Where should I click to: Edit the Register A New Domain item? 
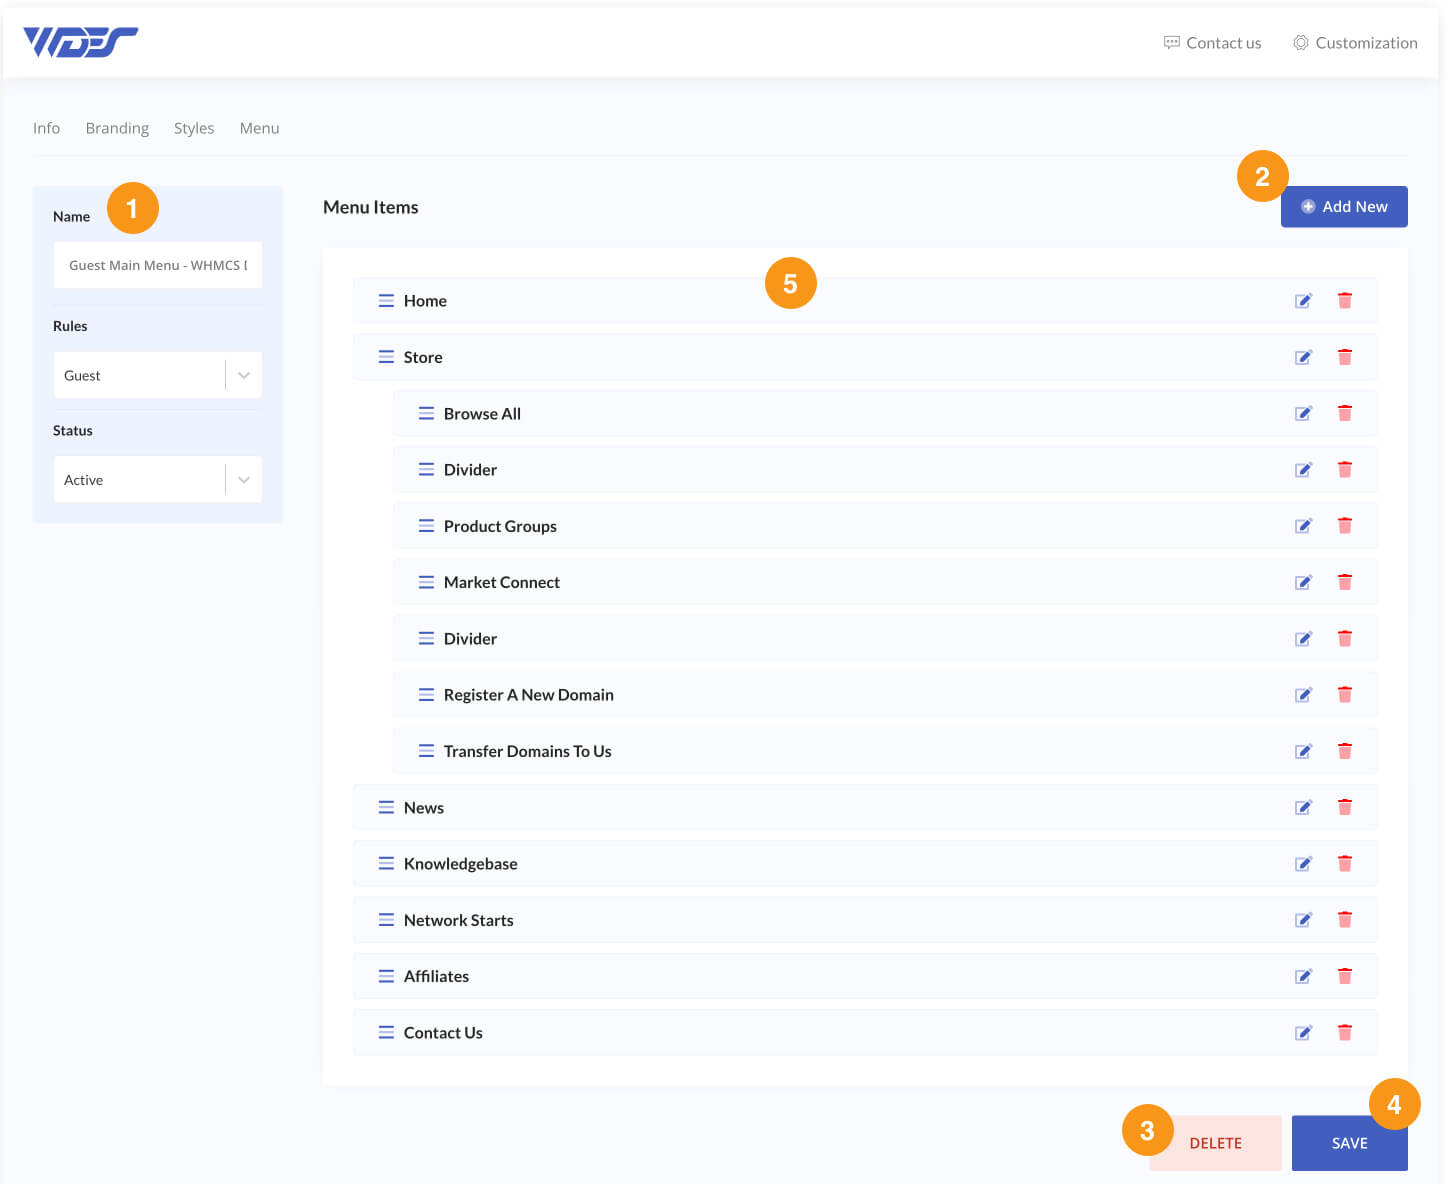(x=1303, y=694)
